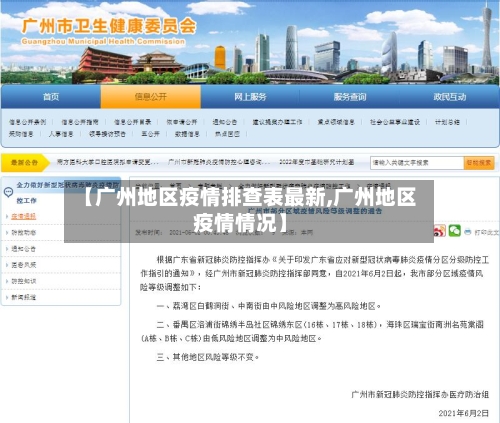Open 疫情通报 in the left sidebar
Screen dimensions: 500x423
click(x=23, y=216)
